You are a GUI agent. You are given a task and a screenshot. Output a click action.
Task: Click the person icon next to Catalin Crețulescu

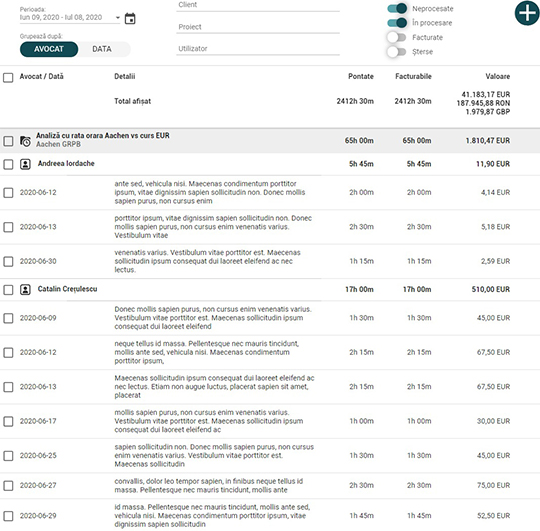tap(25, 290)
